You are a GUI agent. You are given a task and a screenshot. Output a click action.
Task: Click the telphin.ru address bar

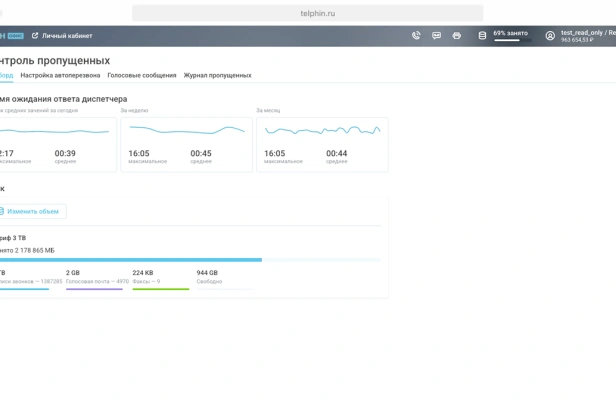tap(308, 13)
